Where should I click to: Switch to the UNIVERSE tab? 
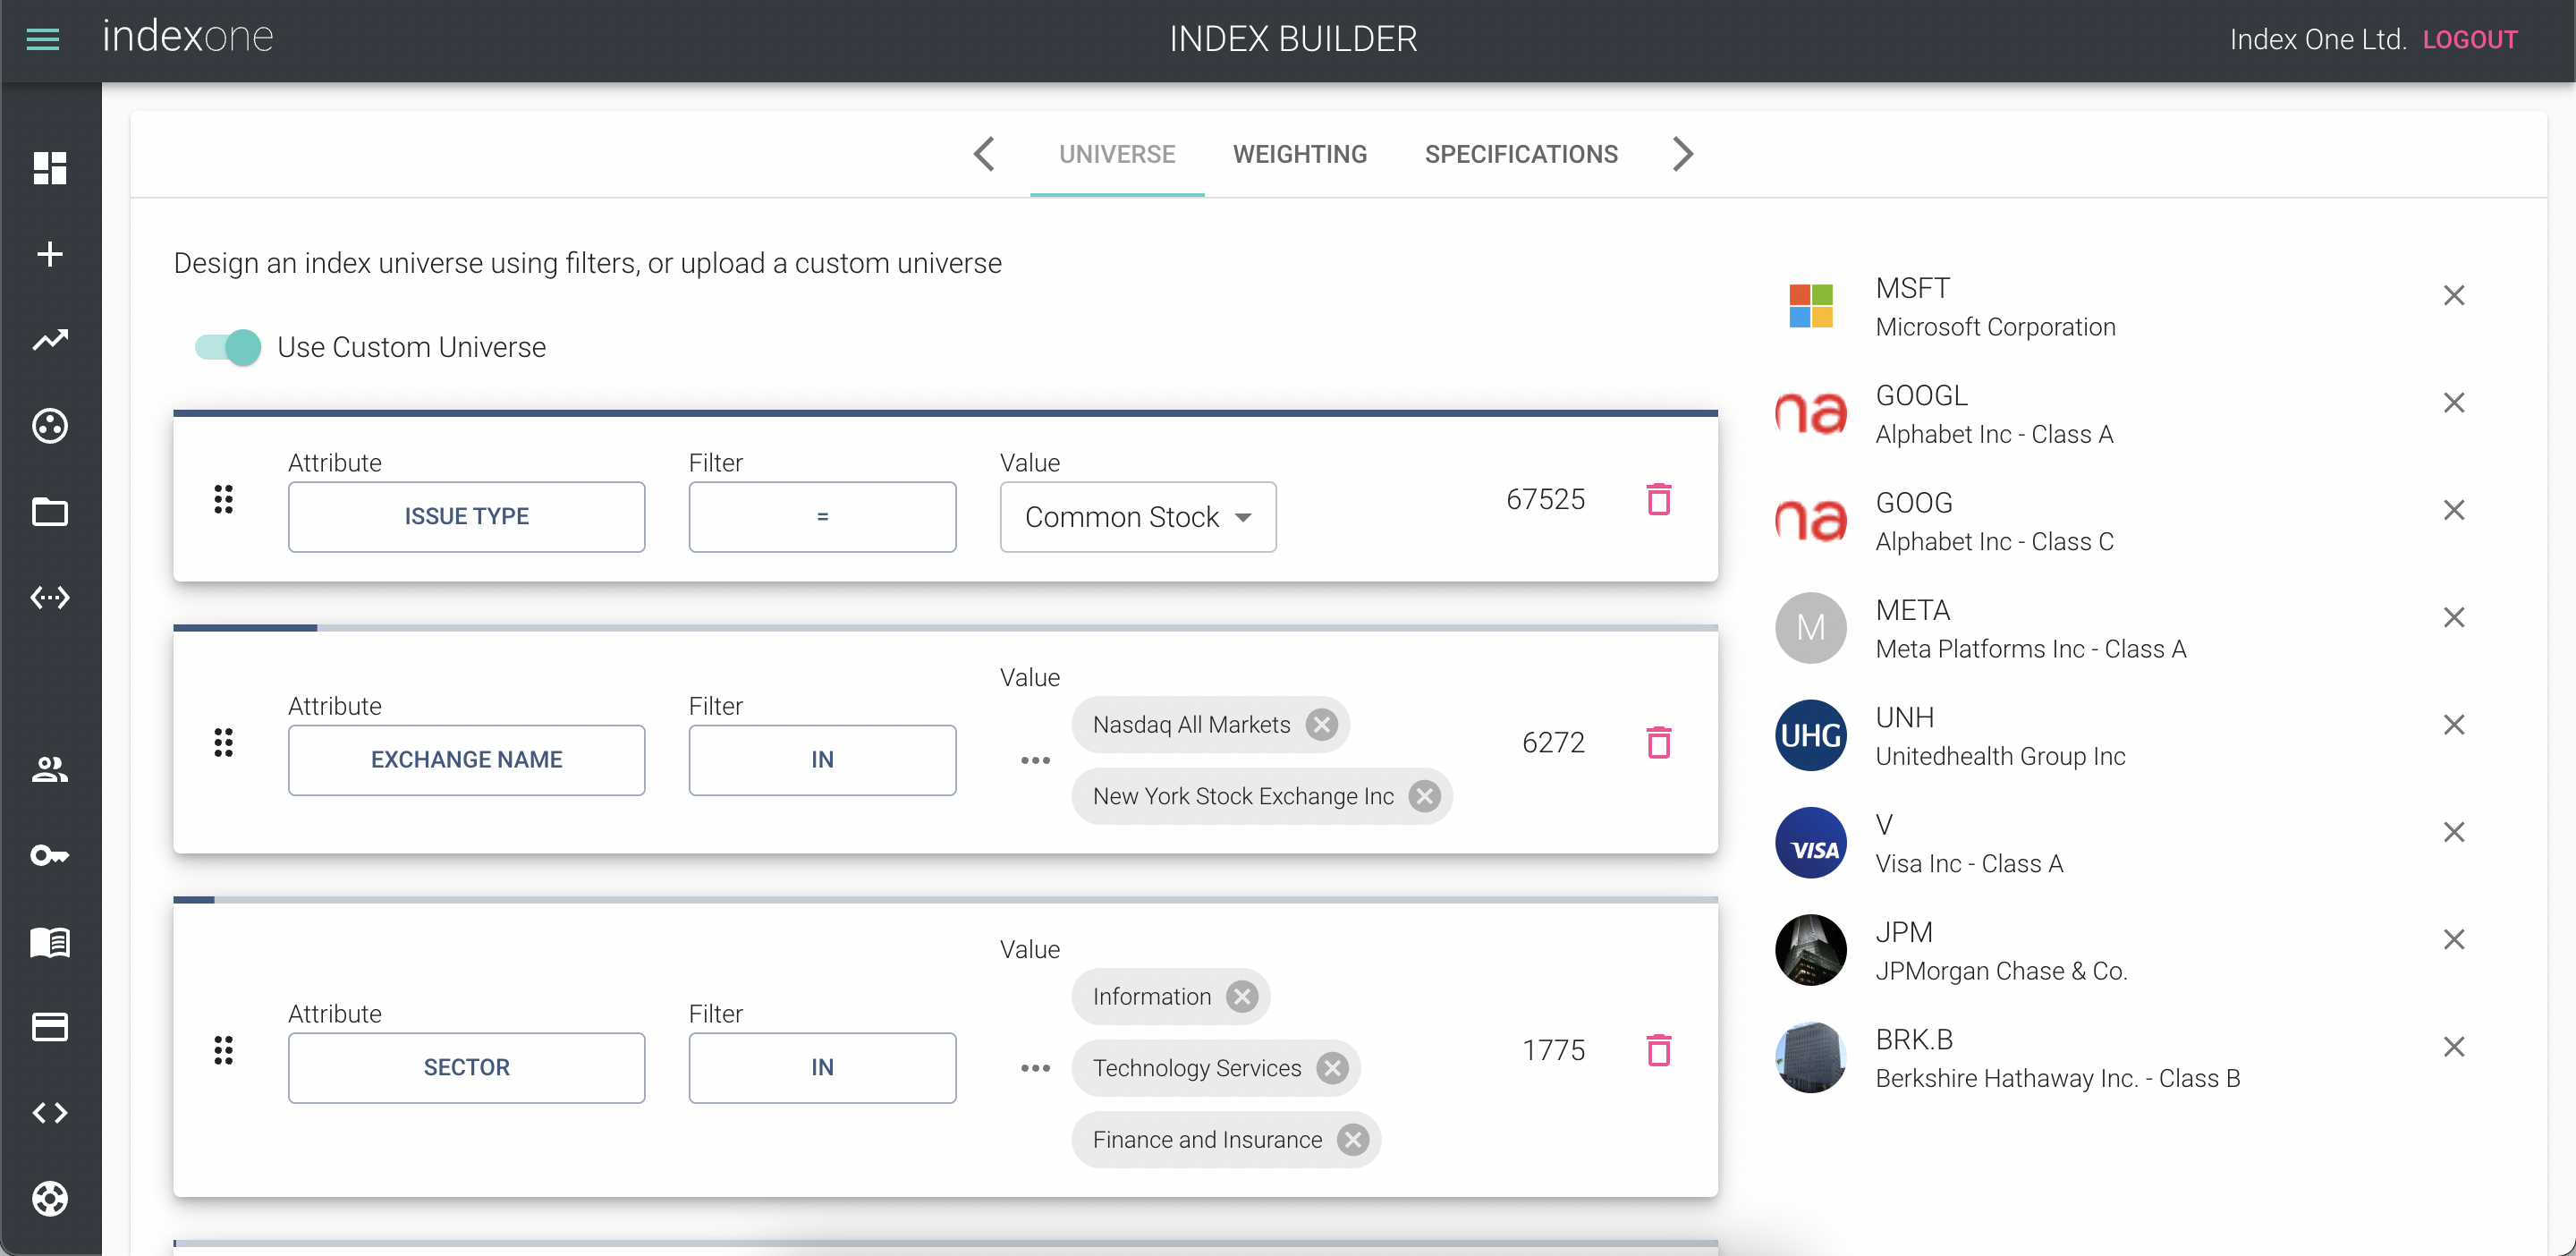(1117, 154)
